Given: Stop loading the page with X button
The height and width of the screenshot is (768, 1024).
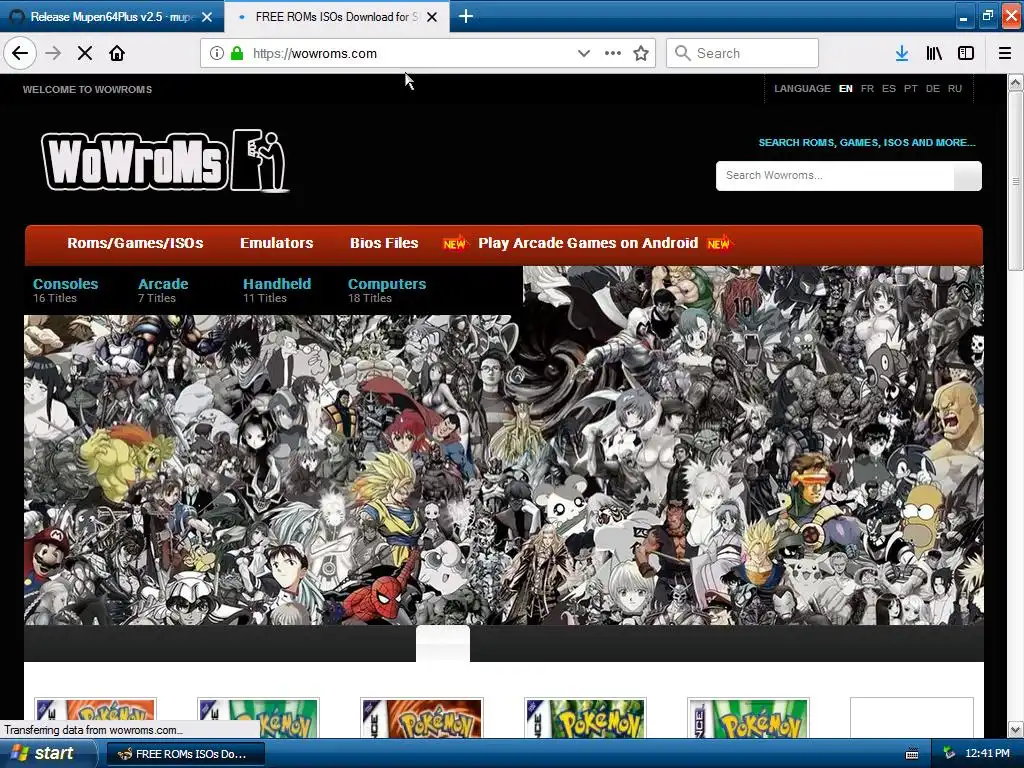Looking at the screenshot, I should pyautogui.click(x=85, y=53).
